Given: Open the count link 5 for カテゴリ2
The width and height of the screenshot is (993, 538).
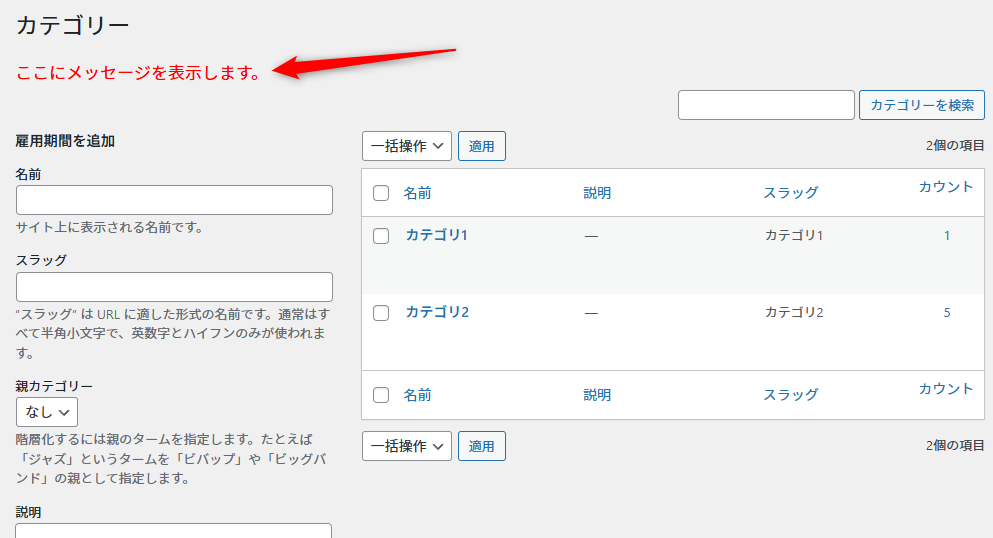Looking at the screenshot, I should [x=947, y=313].
